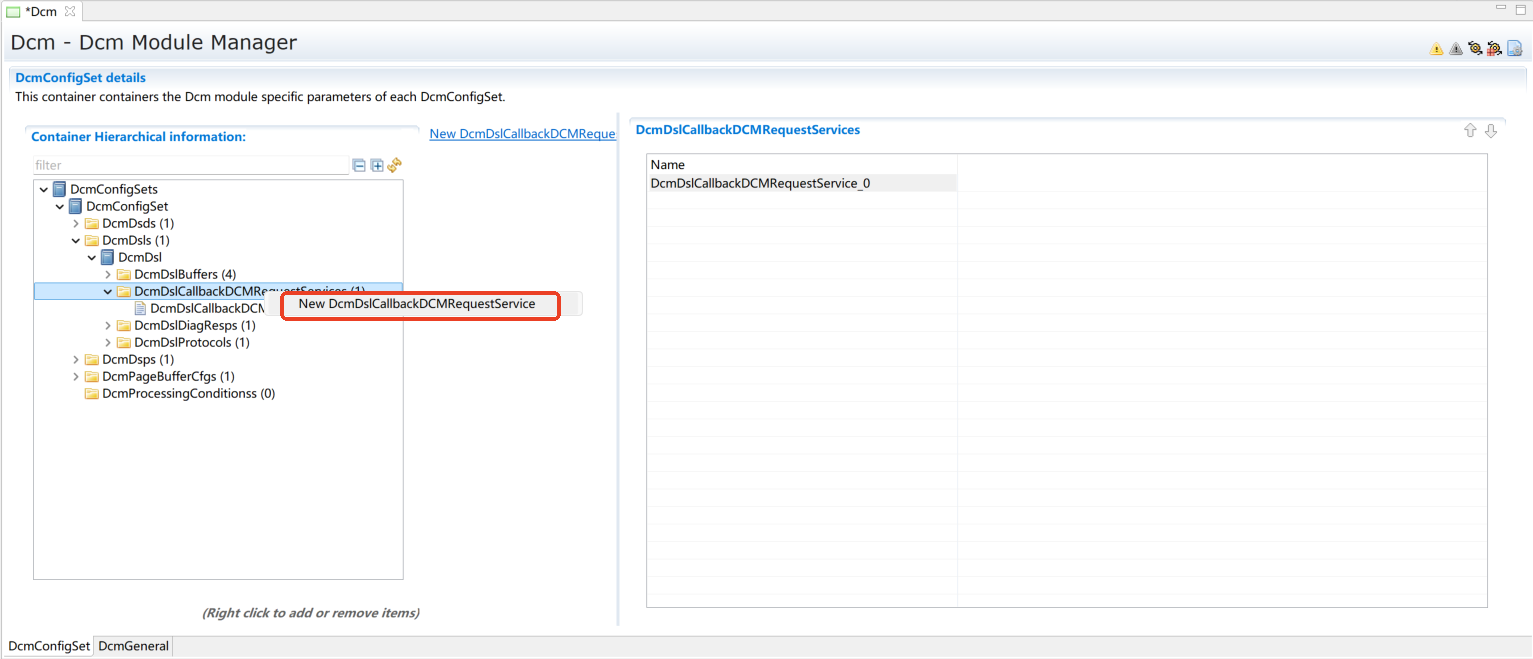Click the New DcmDslCallbackDCMRequest hyperlink
Image resolution: width=1533 pixels, height=659 pixels.
pos(522,134)
